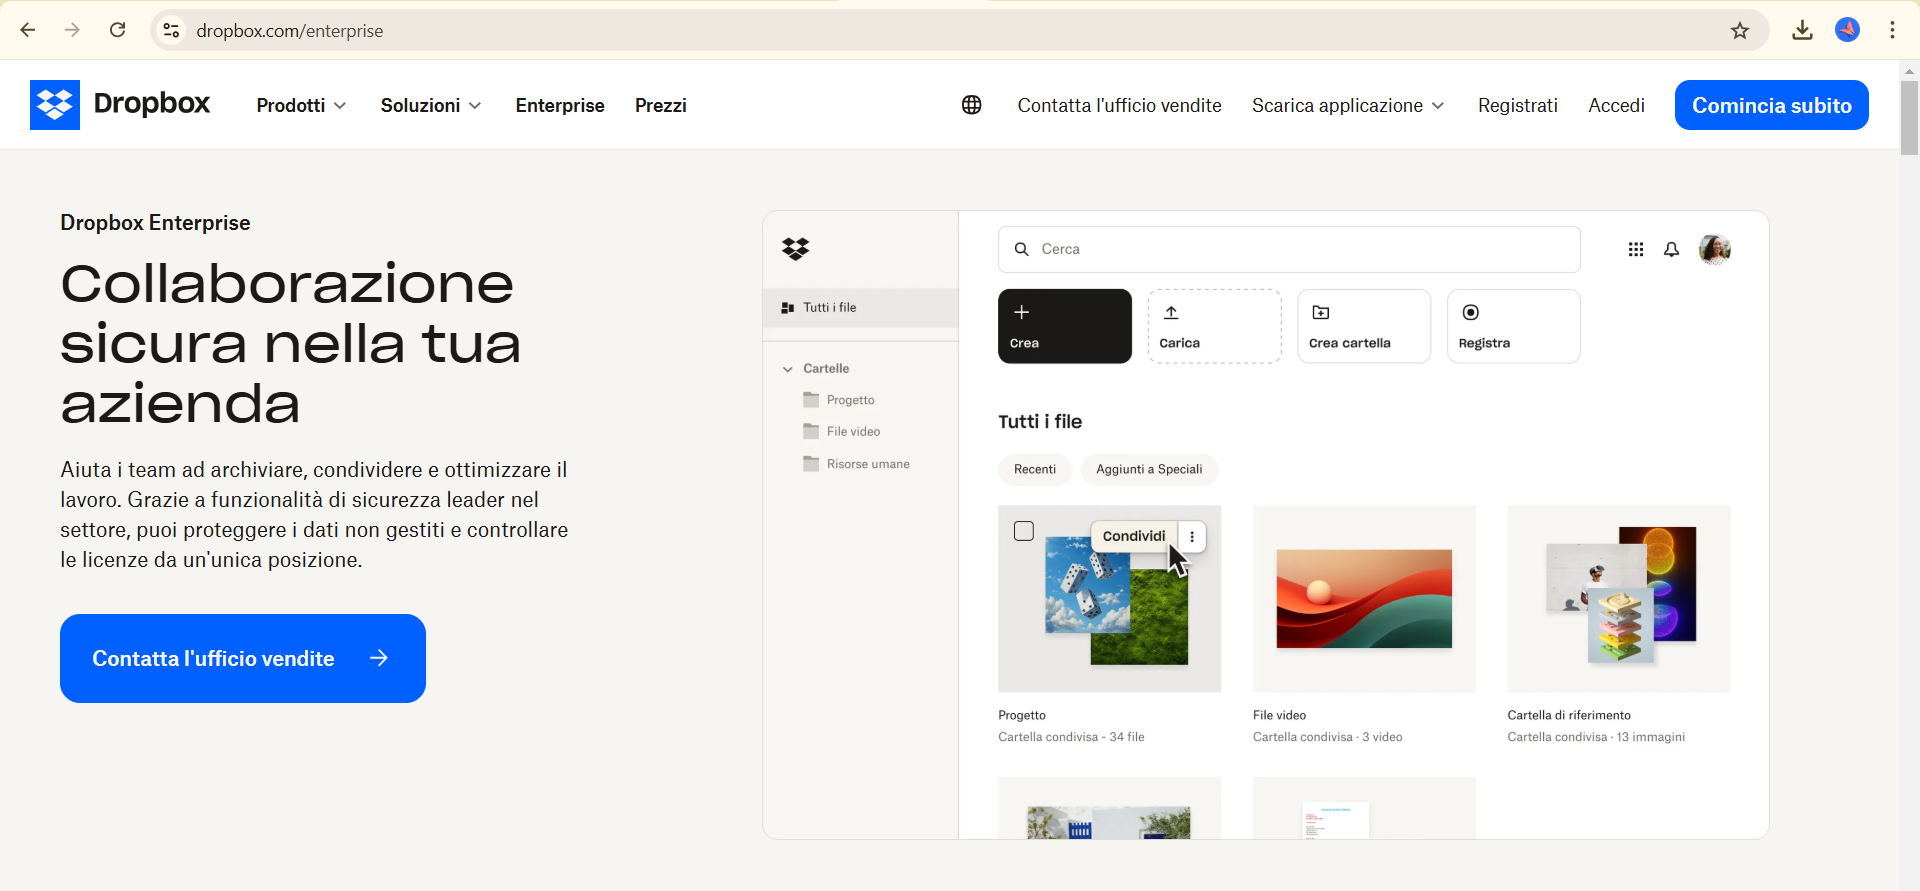
Task: Click the Comincia subito button
Action: click(1772, 105)
